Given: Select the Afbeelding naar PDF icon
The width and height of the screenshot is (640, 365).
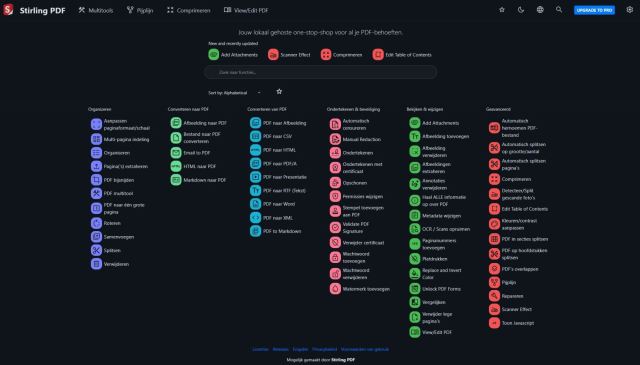Looking at the screenshot, I should coord(176,123).
